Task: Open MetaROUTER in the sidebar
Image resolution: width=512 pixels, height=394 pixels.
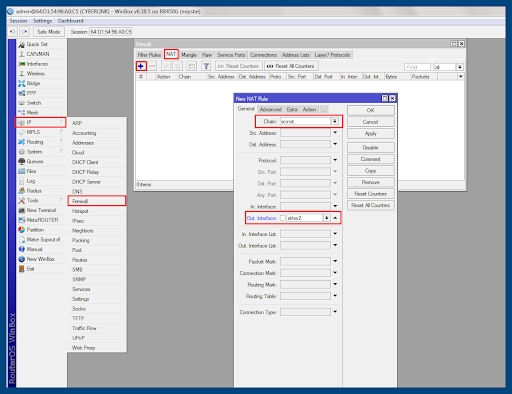Action: [42, 220]
